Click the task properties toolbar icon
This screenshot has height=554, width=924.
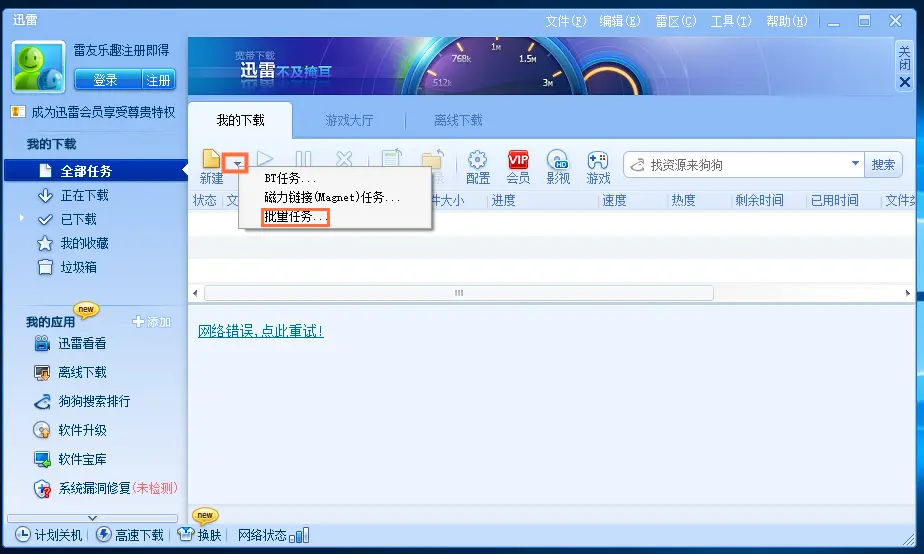391,159
